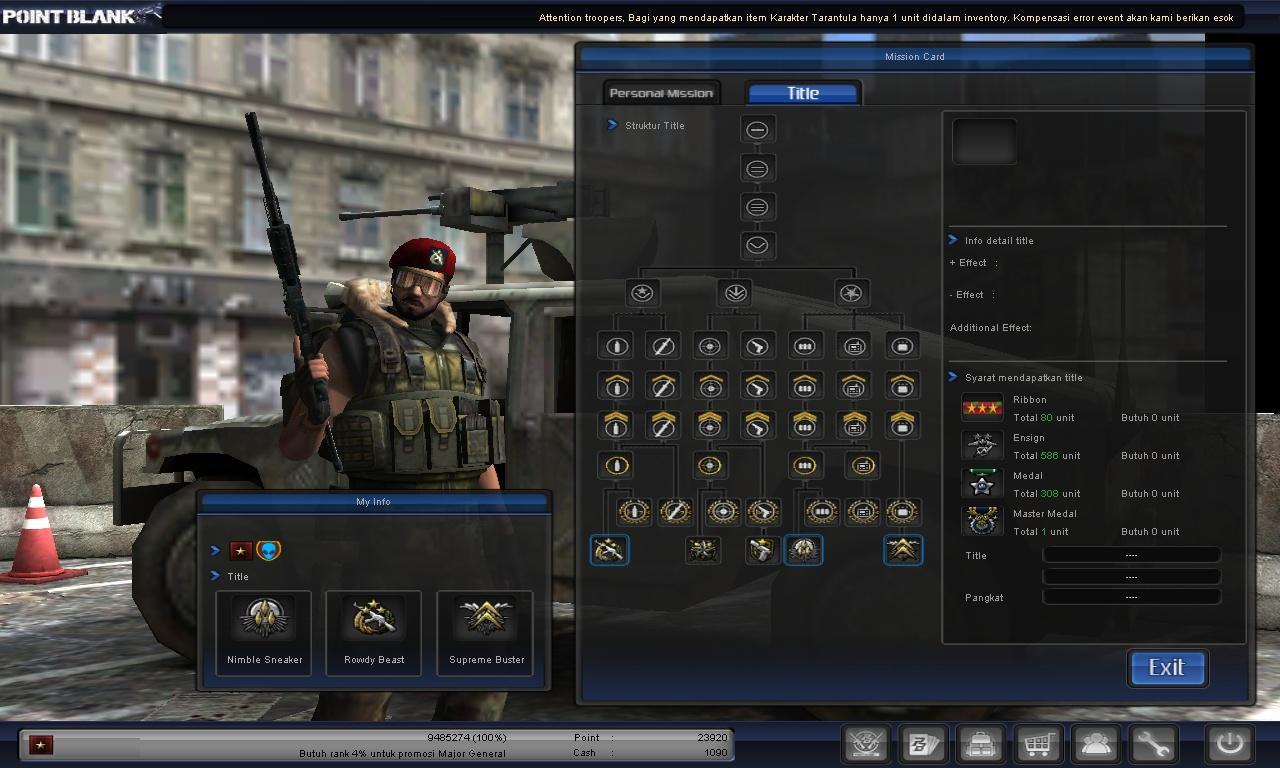Open the Inventory backpack icon

[982, 744]
